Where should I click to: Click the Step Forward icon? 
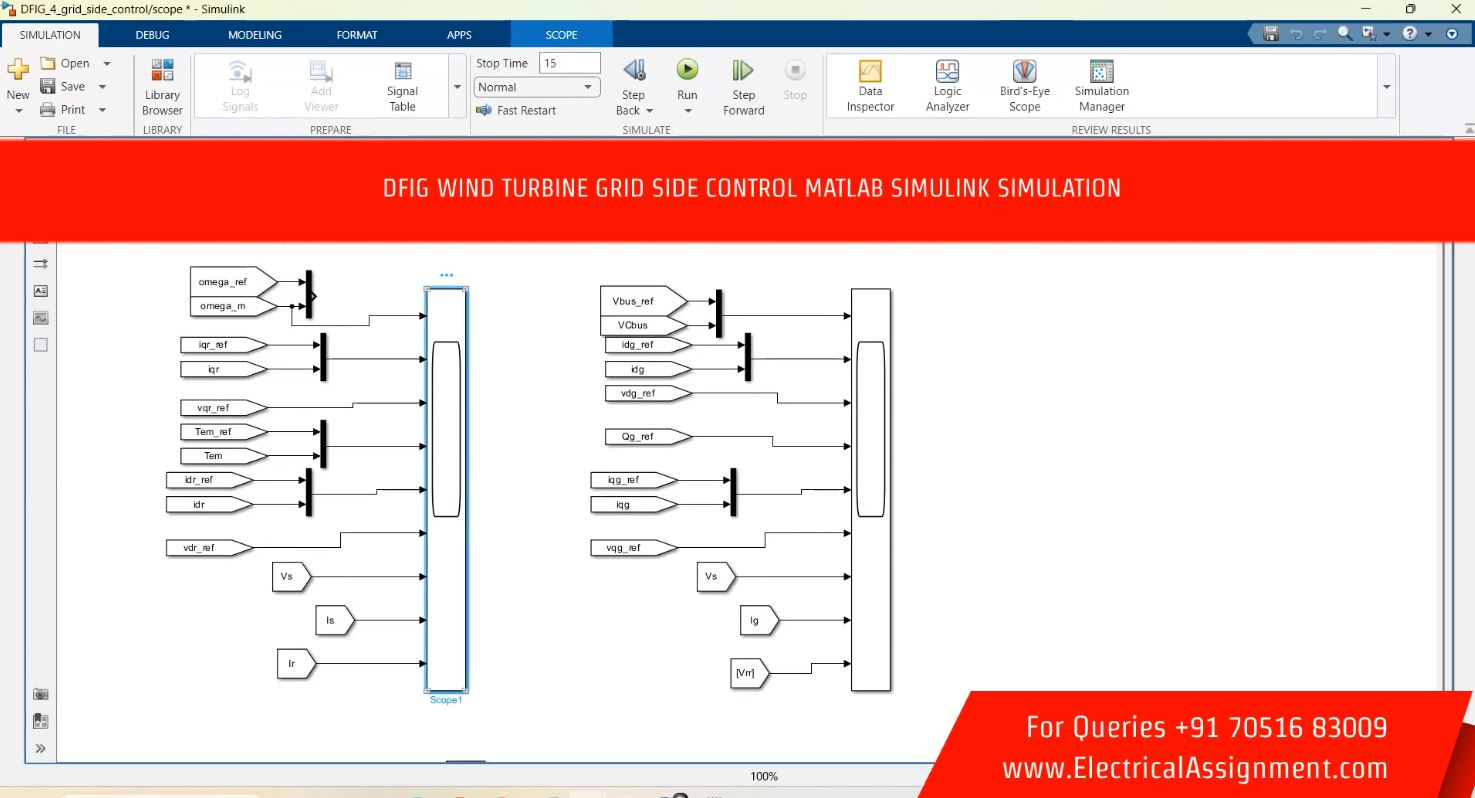tap(743, 71)
